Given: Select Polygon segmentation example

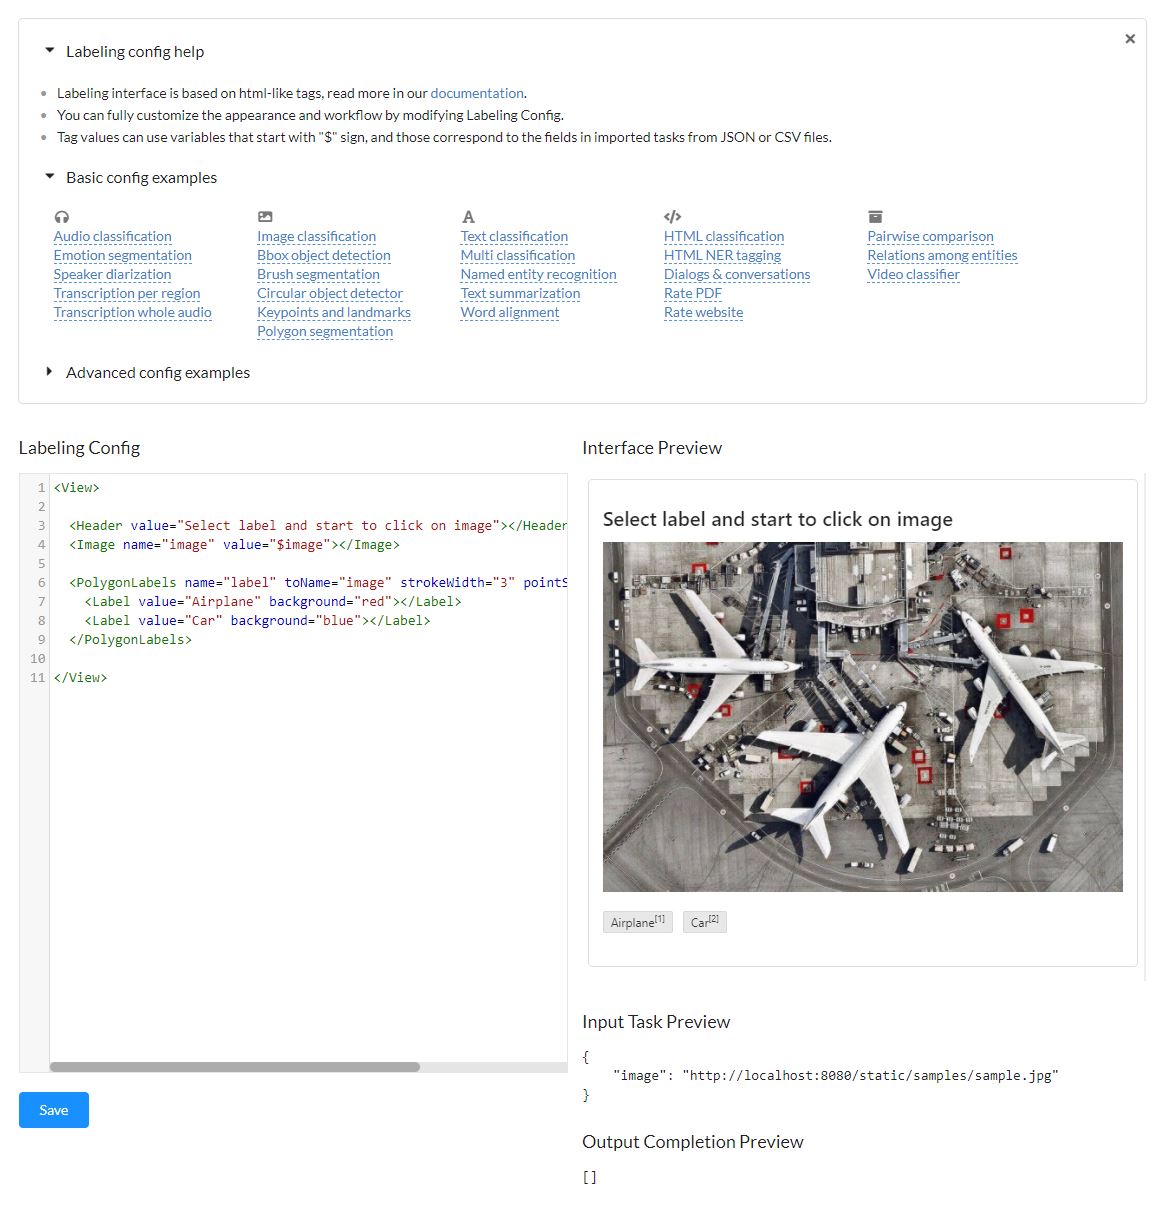Looking at the screenshot, I should (x=325, y=332).
